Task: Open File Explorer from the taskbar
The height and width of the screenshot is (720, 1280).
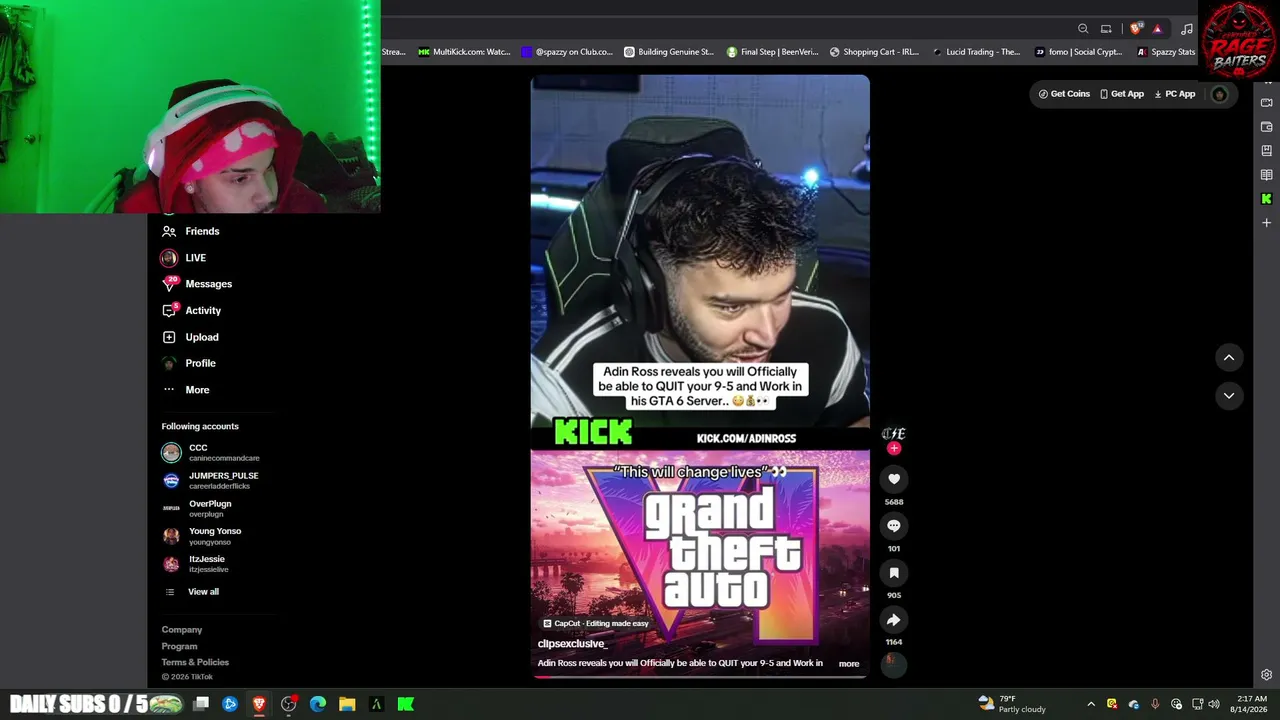Action: (x=347, y=704)
